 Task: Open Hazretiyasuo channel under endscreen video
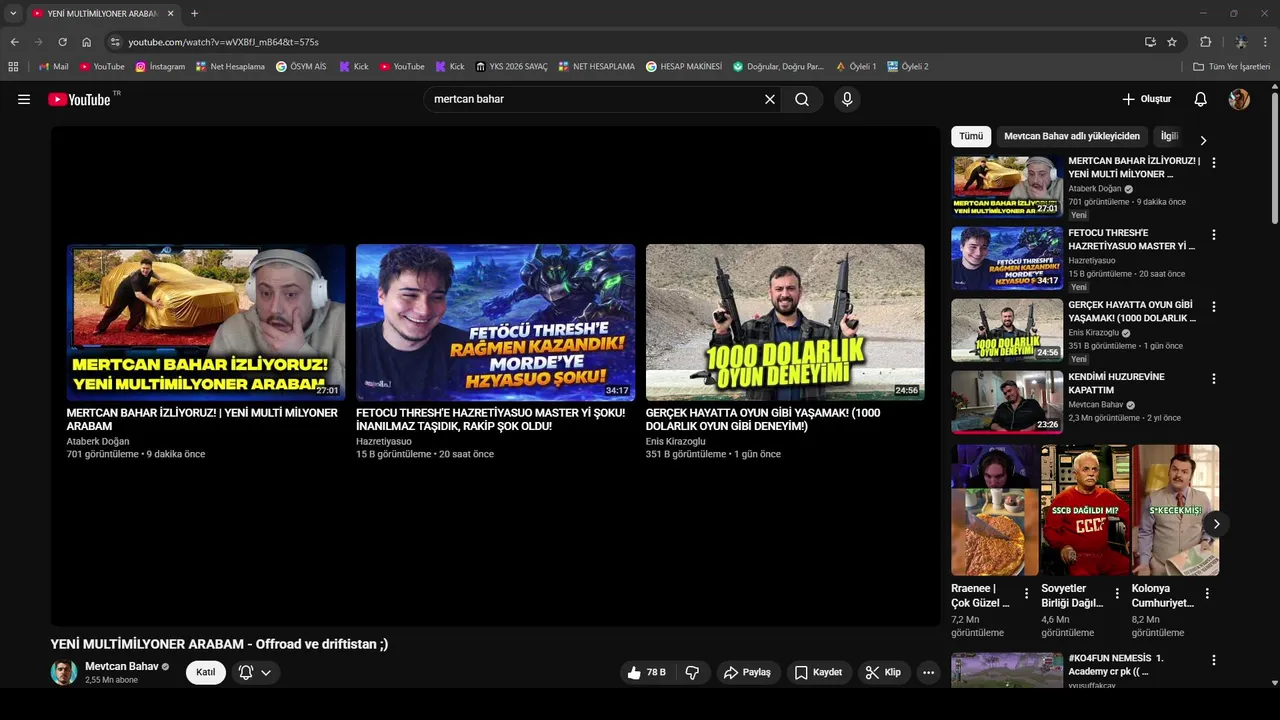click(x=384, y=441)
